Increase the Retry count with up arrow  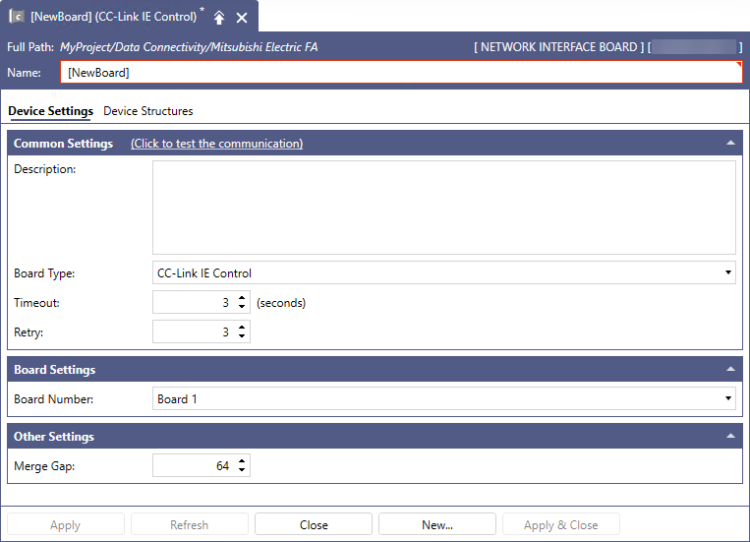click(x=242, y=327)
